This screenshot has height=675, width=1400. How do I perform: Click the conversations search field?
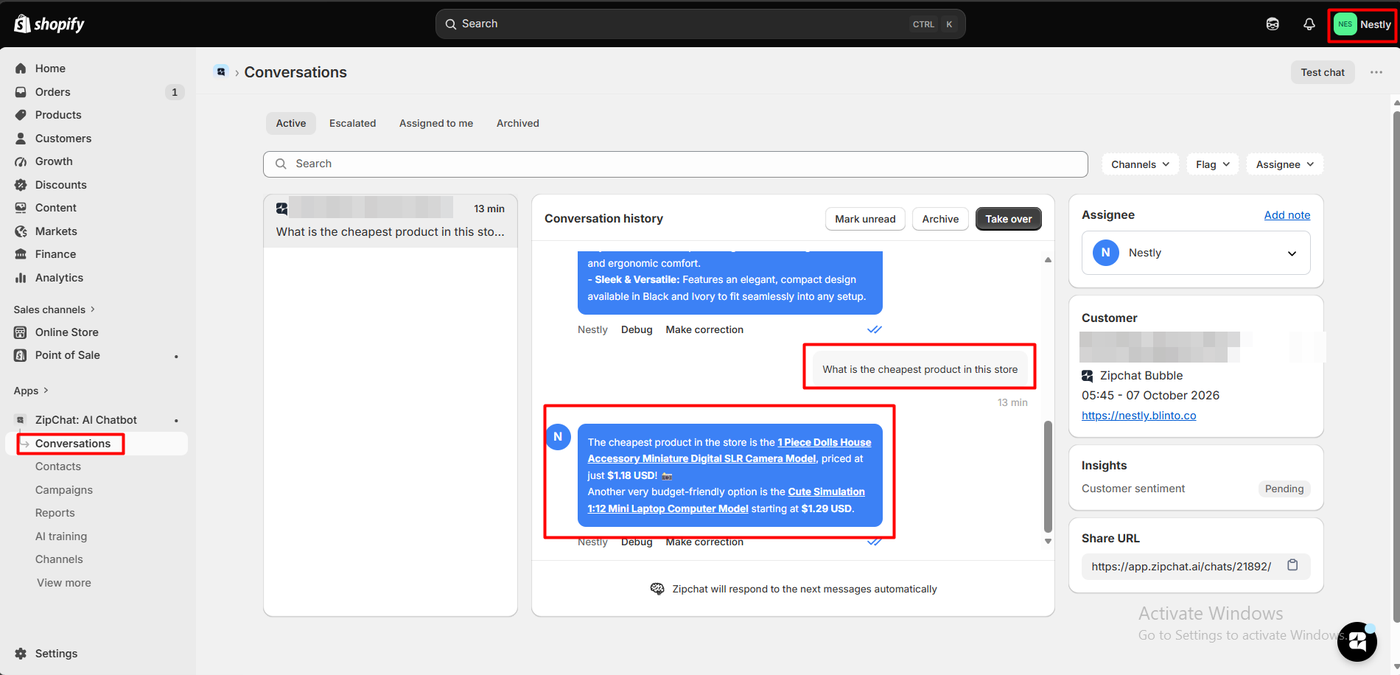coord(676,164)
